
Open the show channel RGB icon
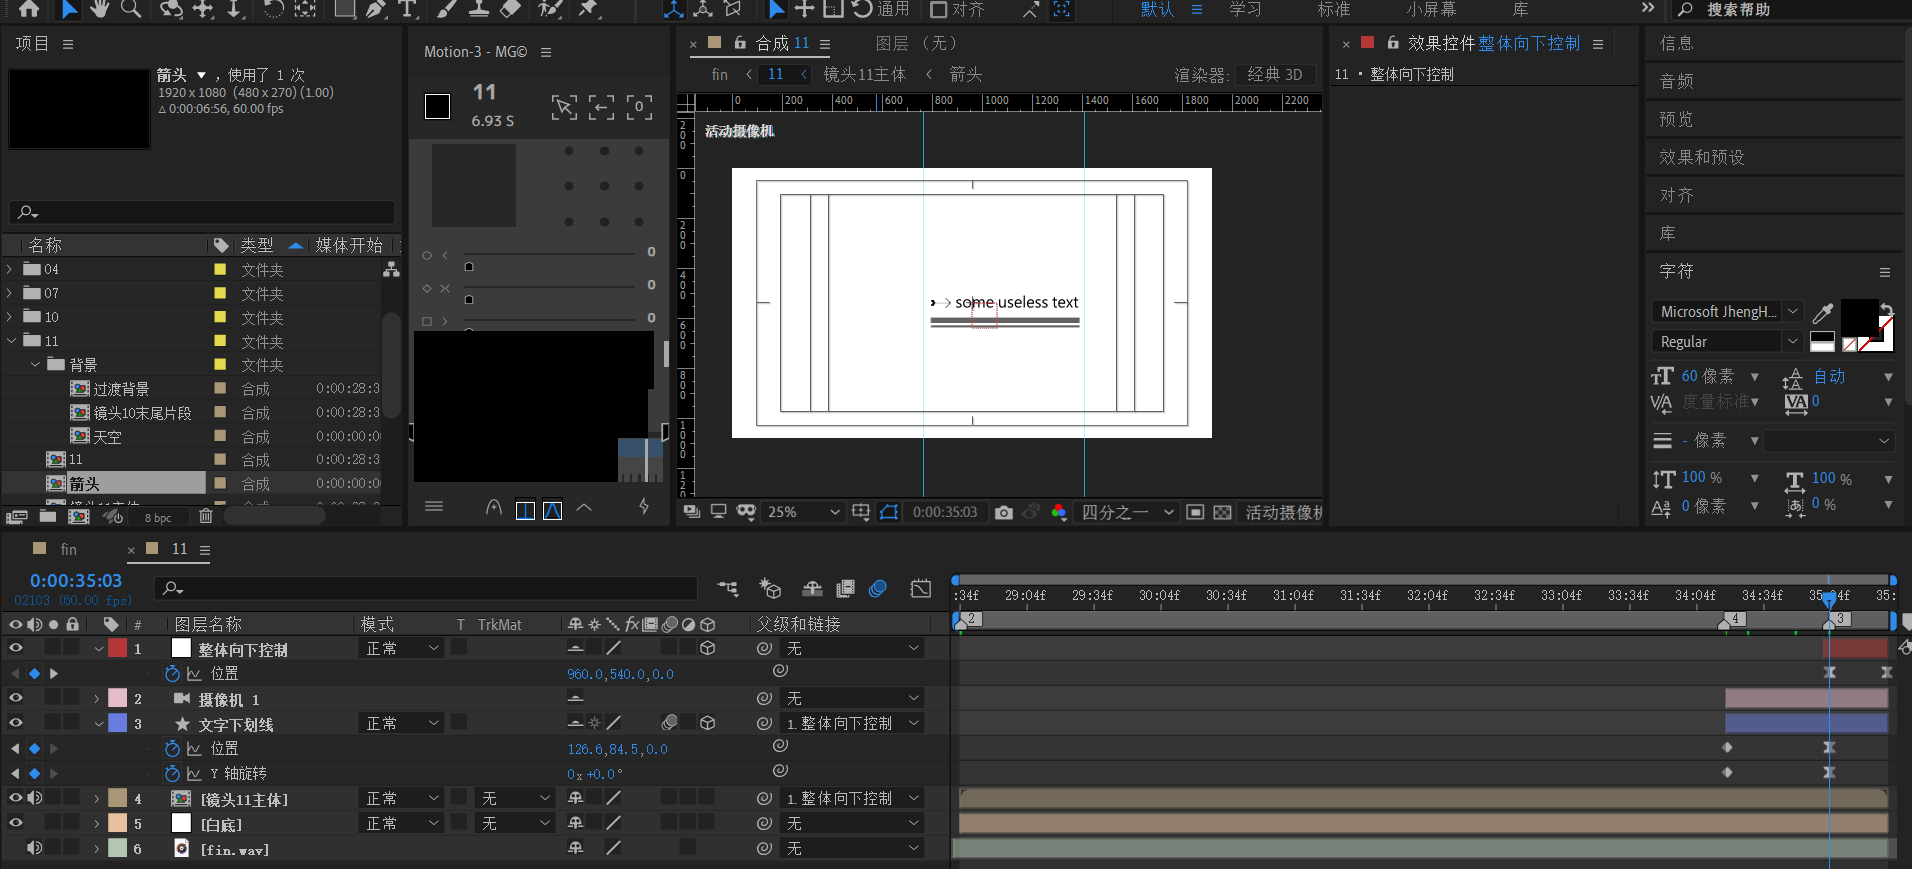click(1058, 512)
